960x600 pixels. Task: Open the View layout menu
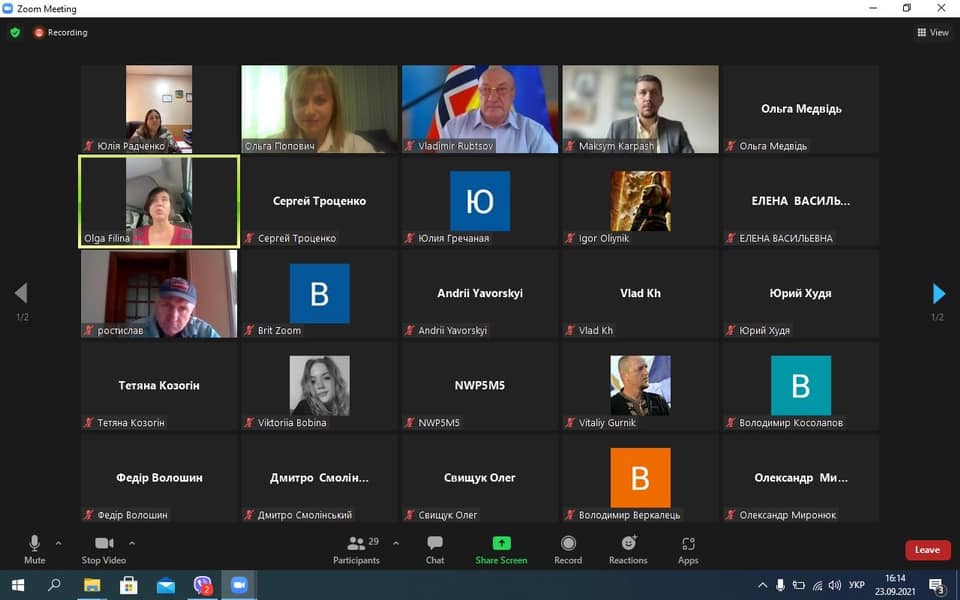pyautogui.click(x=932, y=32)
